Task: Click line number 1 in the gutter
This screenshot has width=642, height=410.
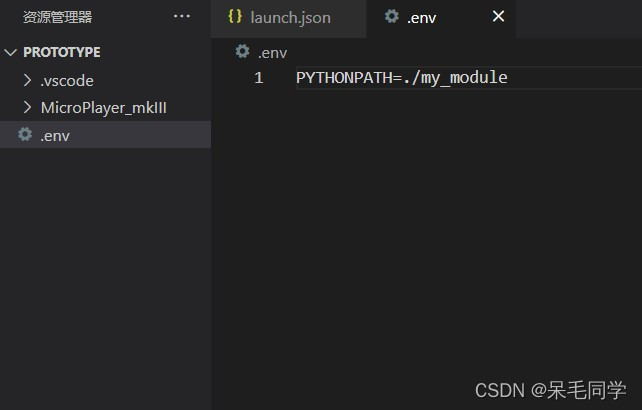Action: pos(259,78)
